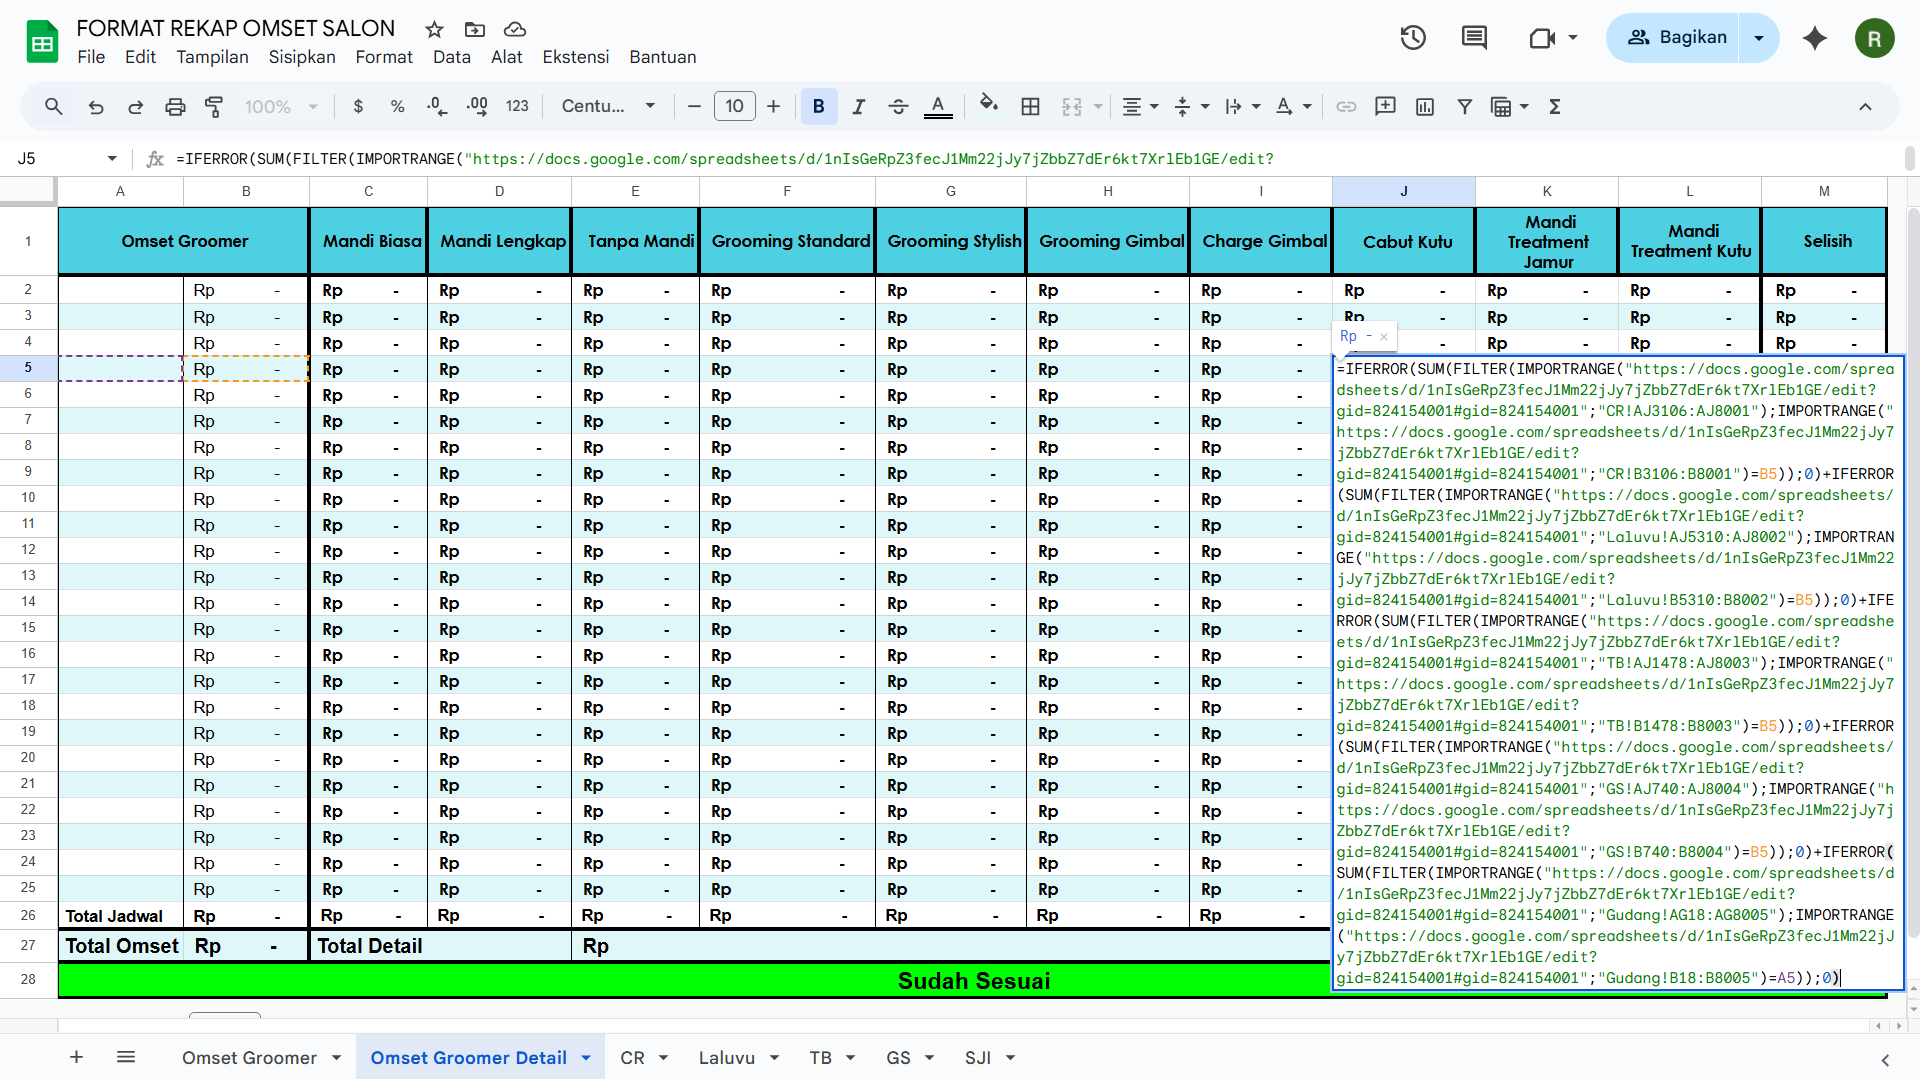Open version history clock icon
Image resolution: width=1920 pixels, height=1080 pixels.
point(1413,38)
